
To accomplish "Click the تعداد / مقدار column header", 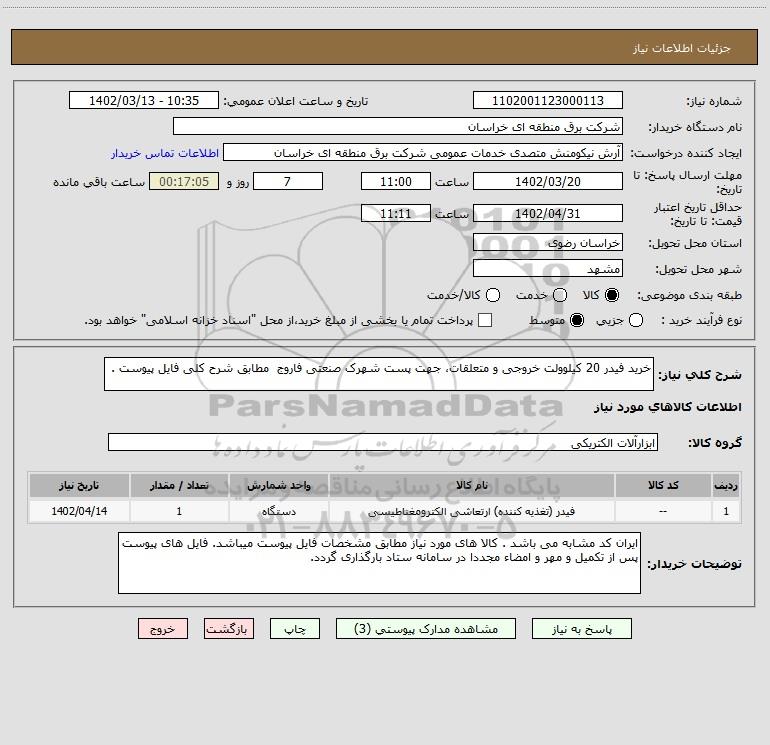I will [x=179, y=485].
